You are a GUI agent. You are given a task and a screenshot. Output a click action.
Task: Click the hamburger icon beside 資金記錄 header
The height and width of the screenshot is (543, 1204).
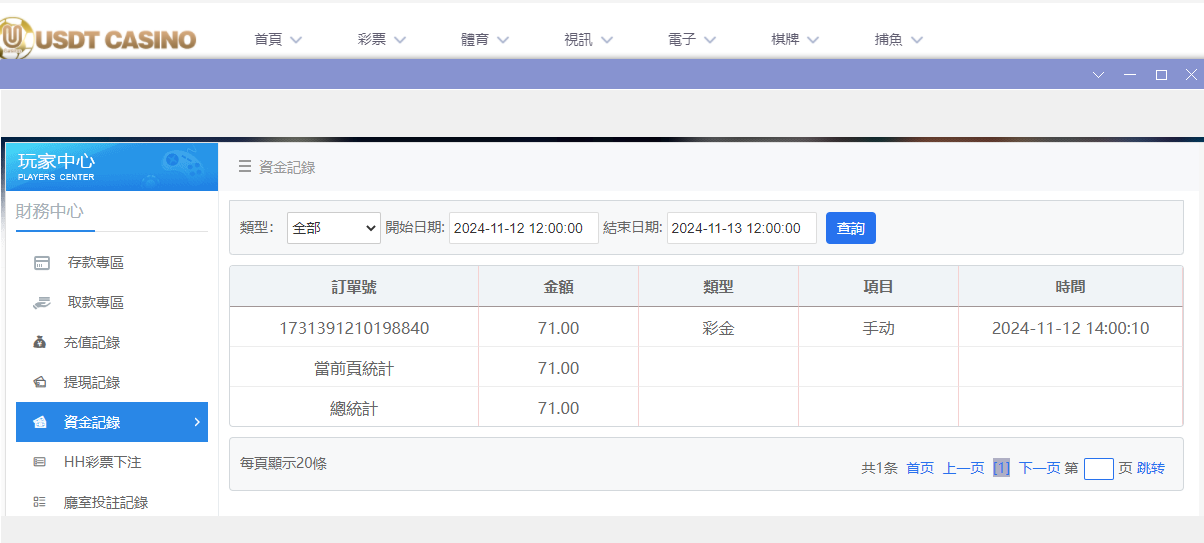tap(245, 167)
